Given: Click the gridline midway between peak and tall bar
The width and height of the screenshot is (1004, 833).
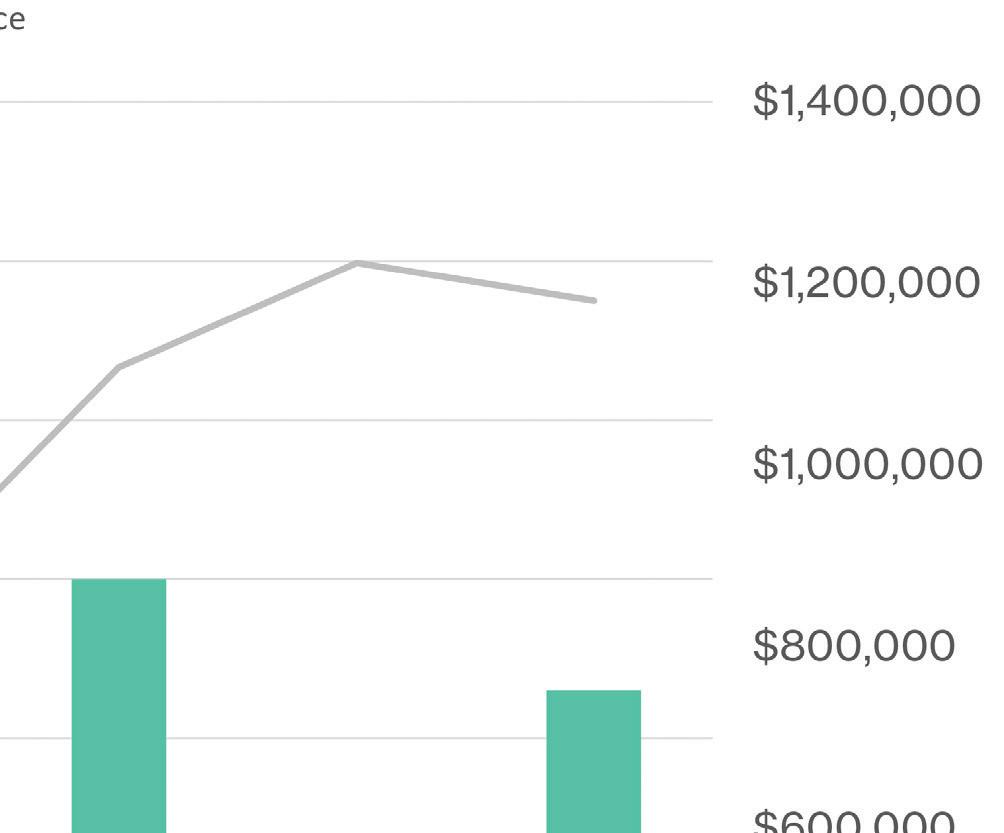Looking at the screenshot, I should [356, 420].
